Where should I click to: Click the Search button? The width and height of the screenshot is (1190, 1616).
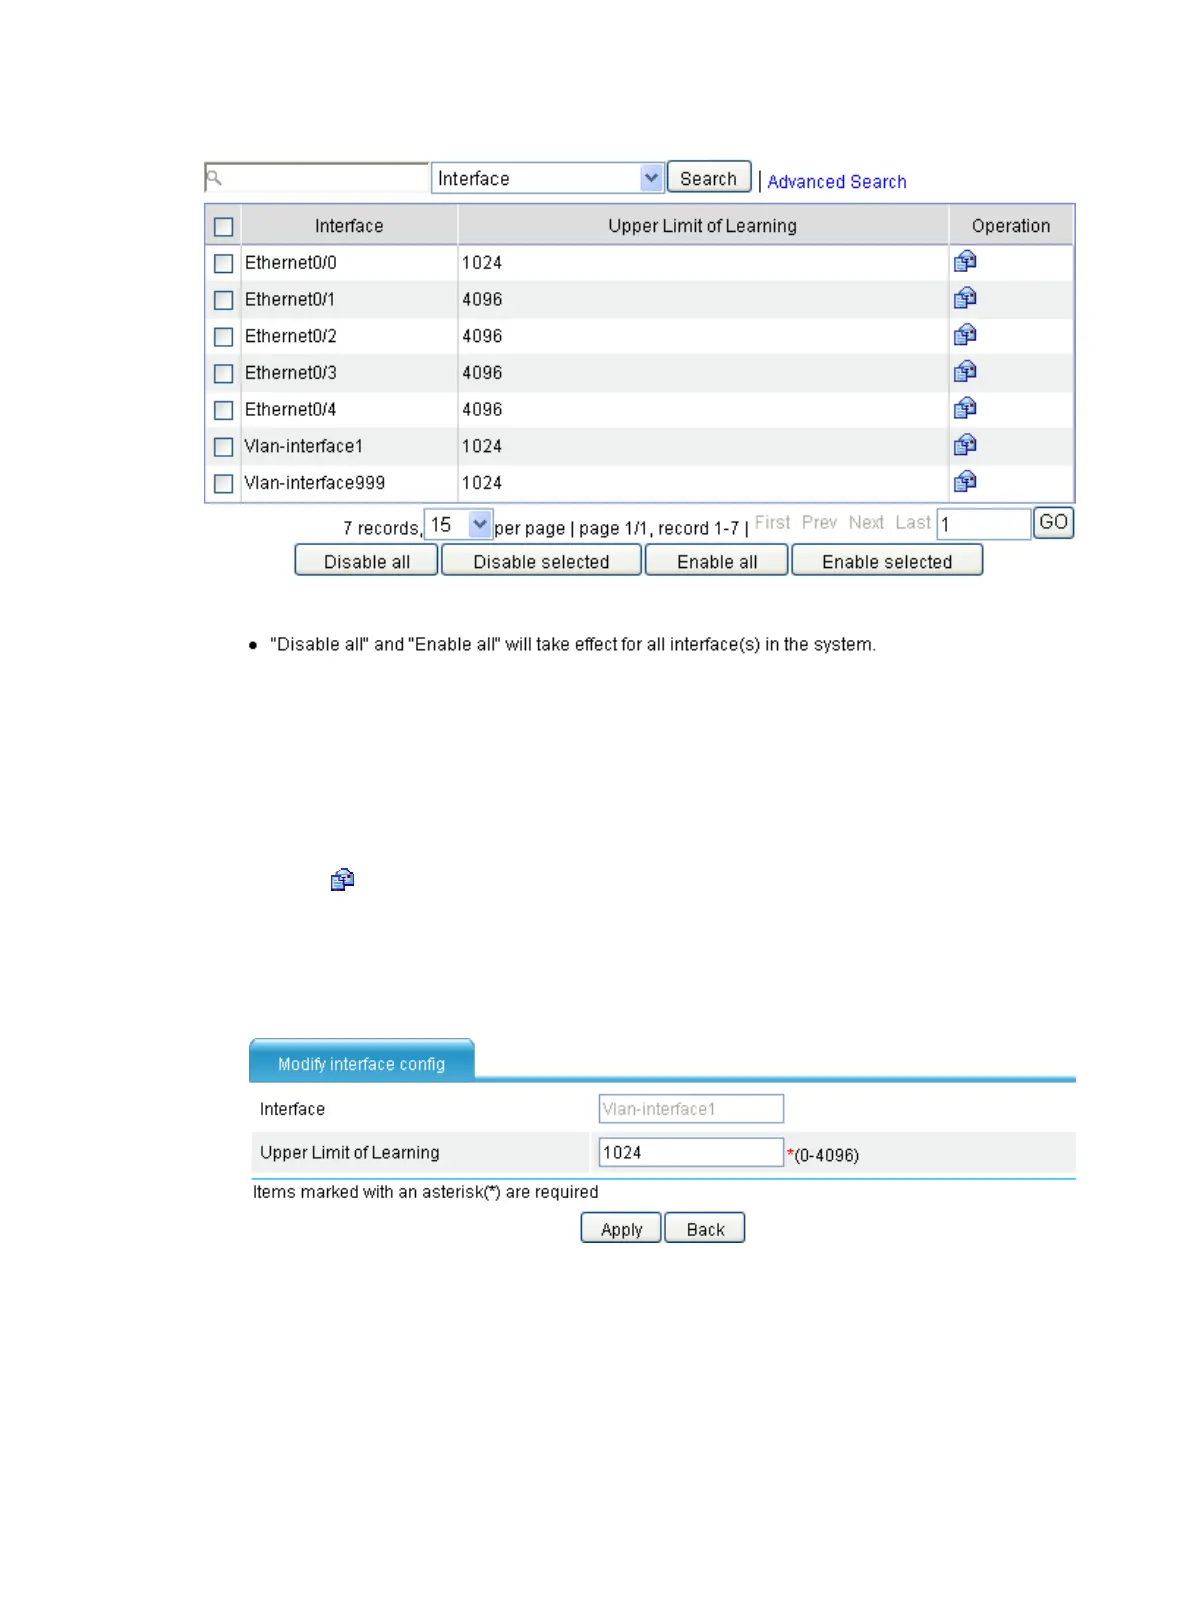pos(709,178)
